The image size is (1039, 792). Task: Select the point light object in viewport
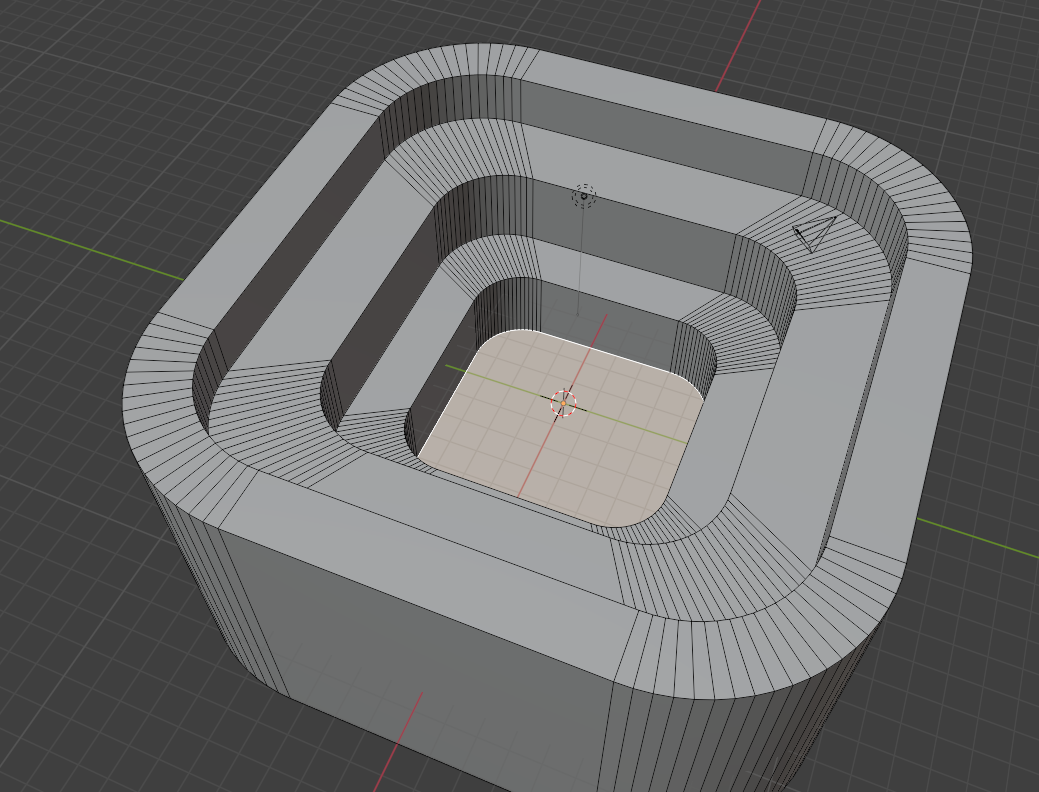[x=584, y=196]
